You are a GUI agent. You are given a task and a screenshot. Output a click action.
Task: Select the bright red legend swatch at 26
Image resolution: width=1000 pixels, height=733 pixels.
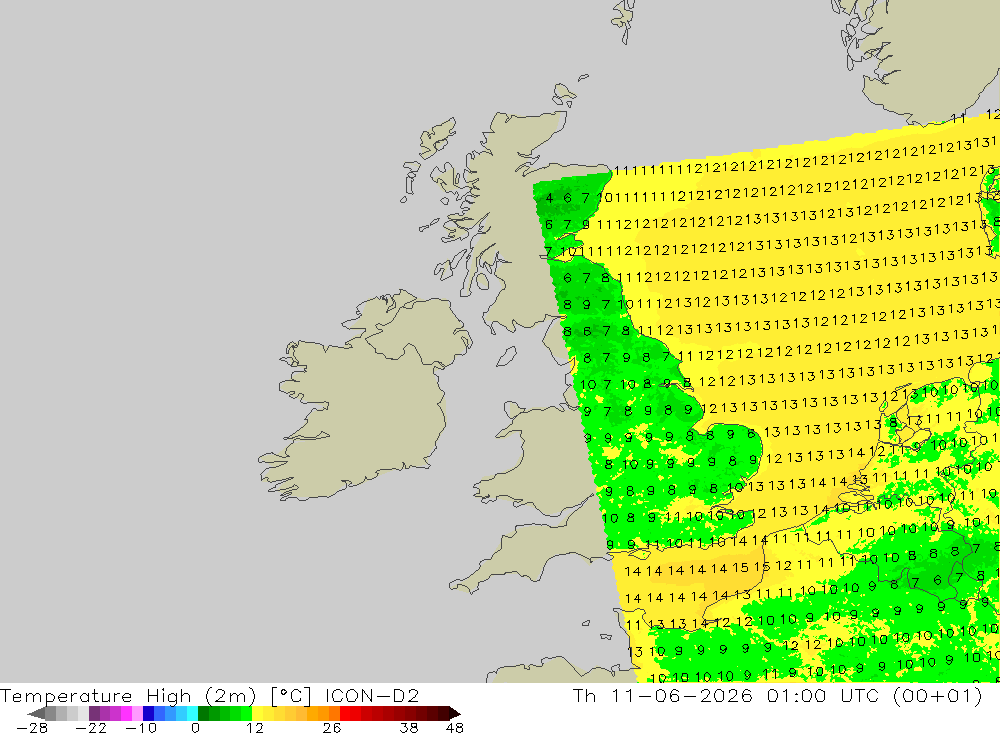point(345,713)
